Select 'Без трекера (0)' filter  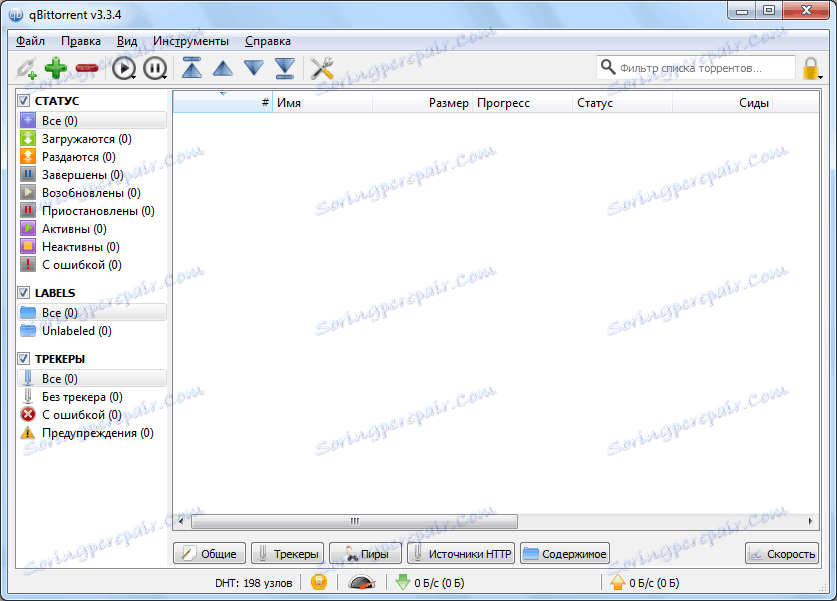click(92, 397)
